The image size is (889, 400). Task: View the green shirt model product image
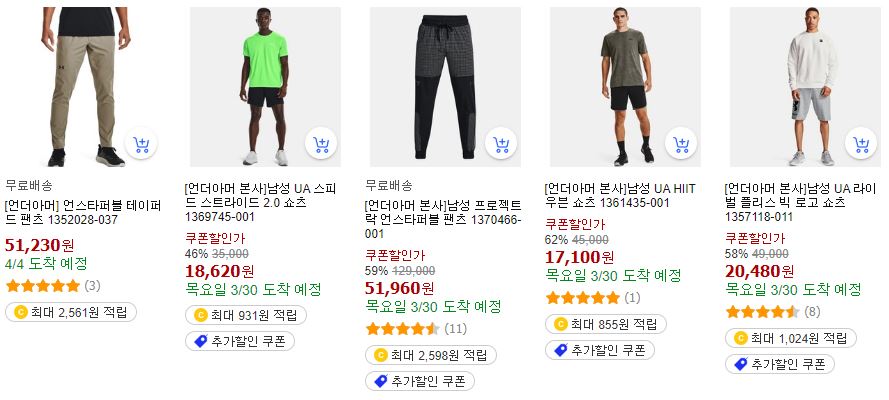click(265, 87)
